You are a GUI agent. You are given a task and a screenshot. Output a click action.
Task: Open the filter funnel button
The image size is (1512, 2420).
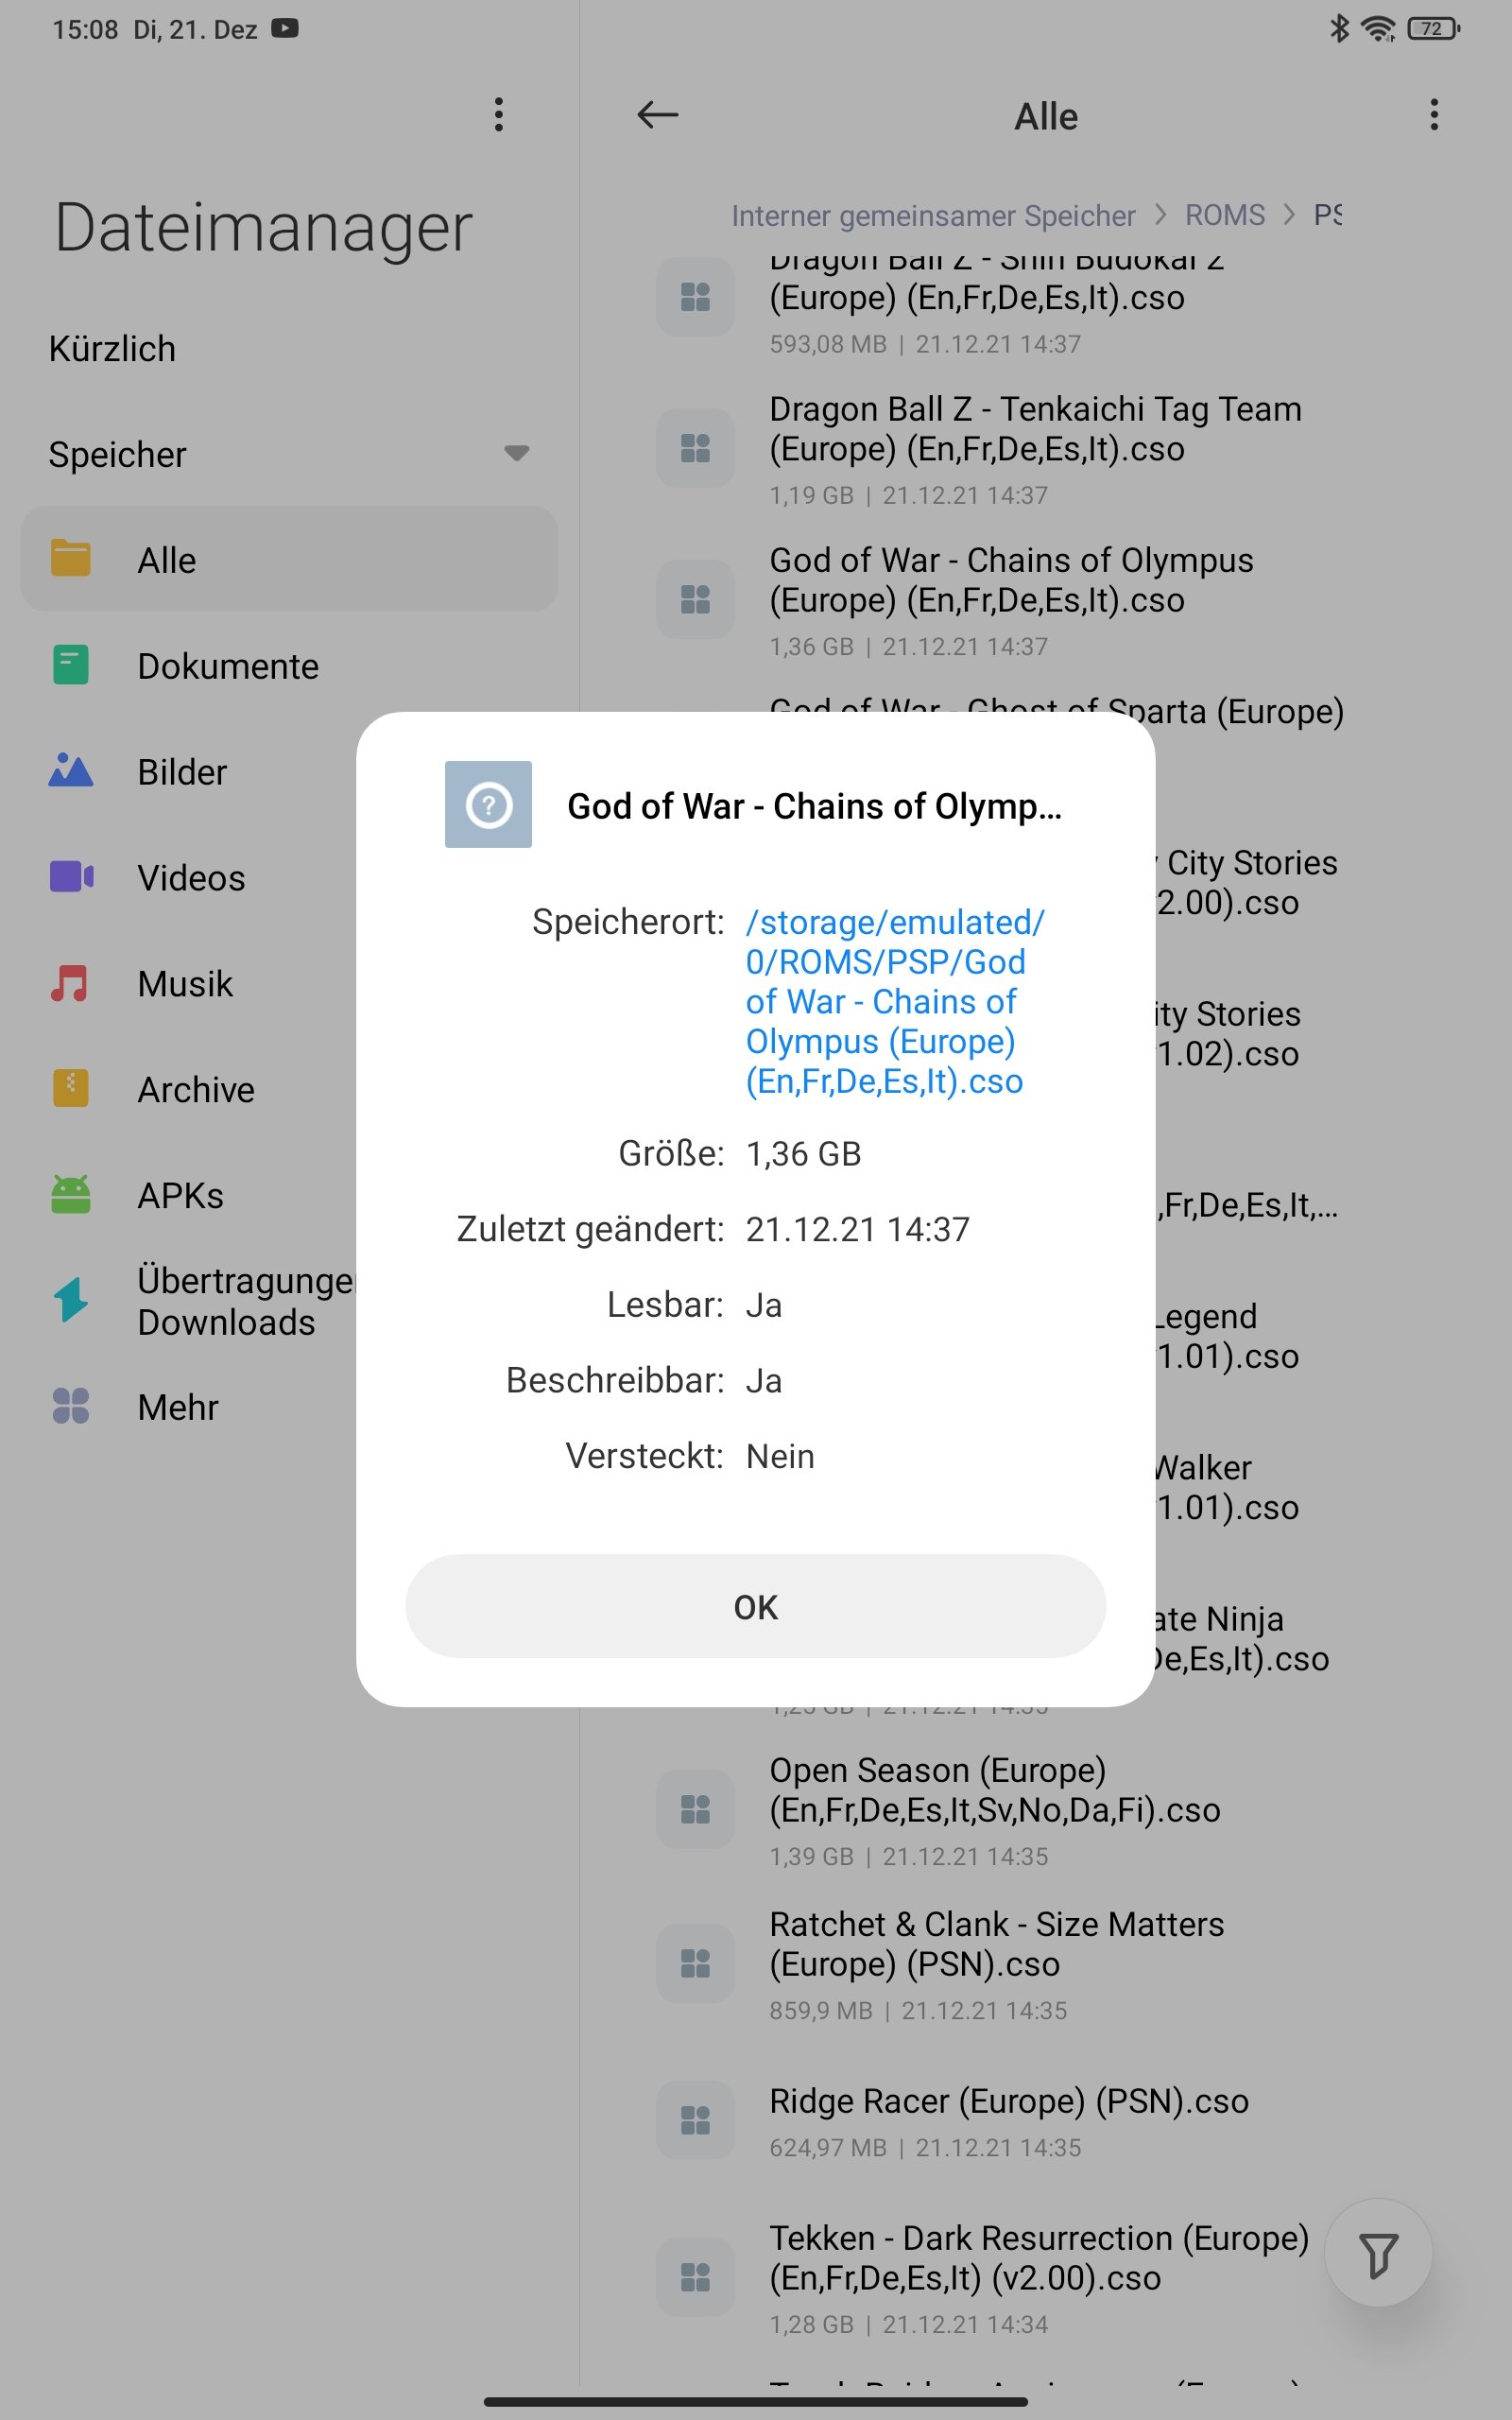1378,2252
